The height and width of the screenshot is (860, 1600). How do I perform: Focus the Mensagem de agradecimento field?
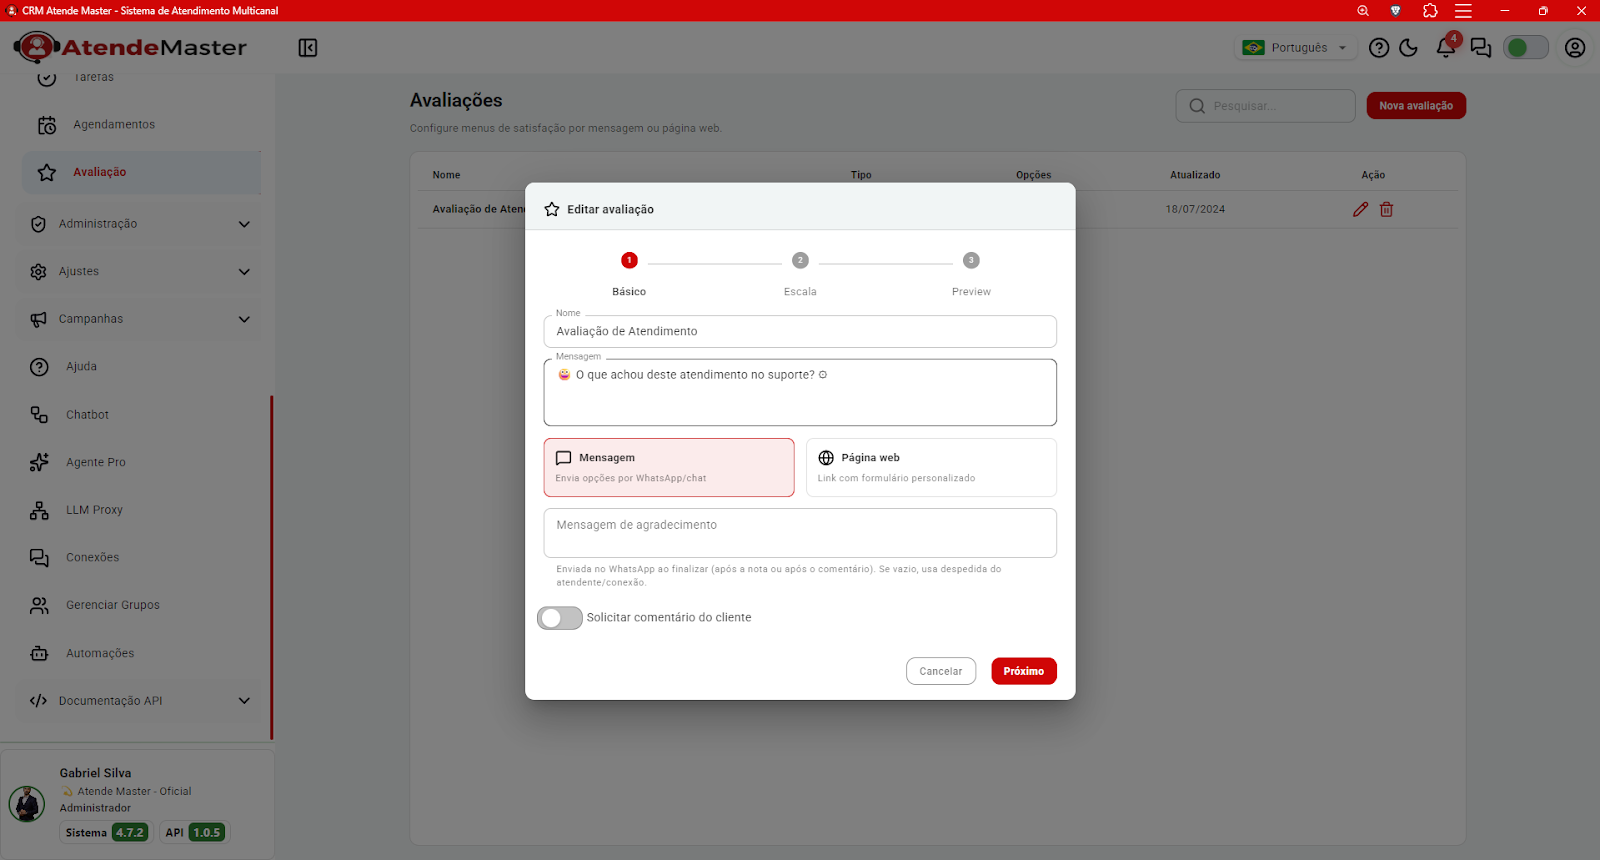tap(800, 533)
